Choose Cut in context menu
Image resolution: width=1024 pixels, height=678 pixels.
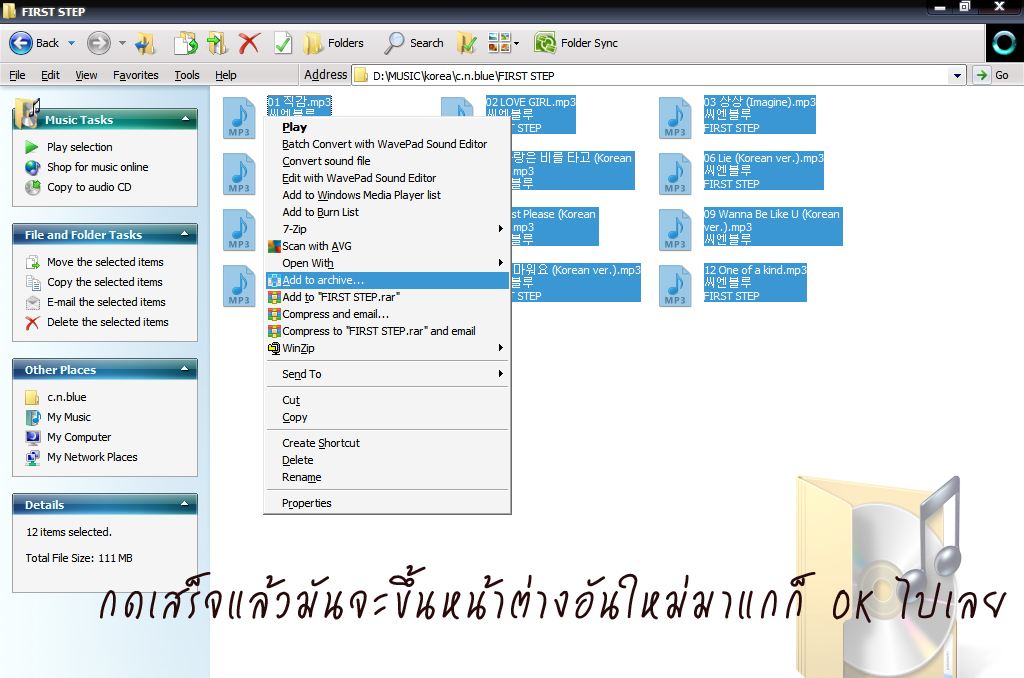point(387,400)
